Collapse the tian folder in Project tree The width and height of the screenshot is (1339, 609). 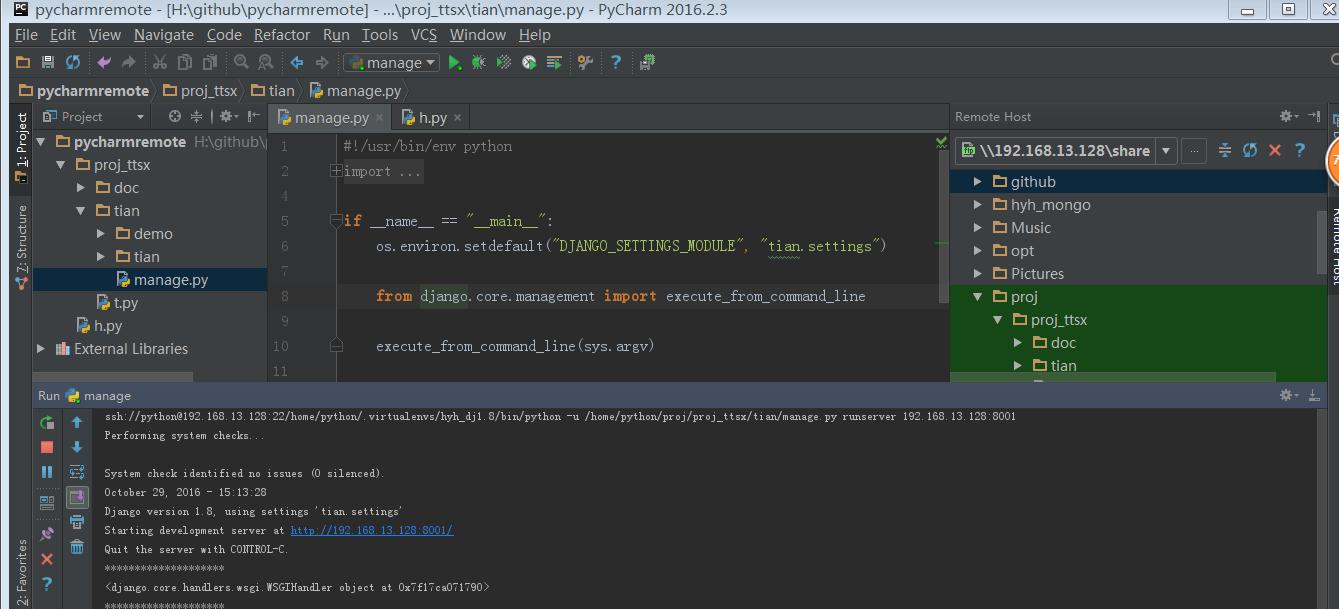[82, 211]
